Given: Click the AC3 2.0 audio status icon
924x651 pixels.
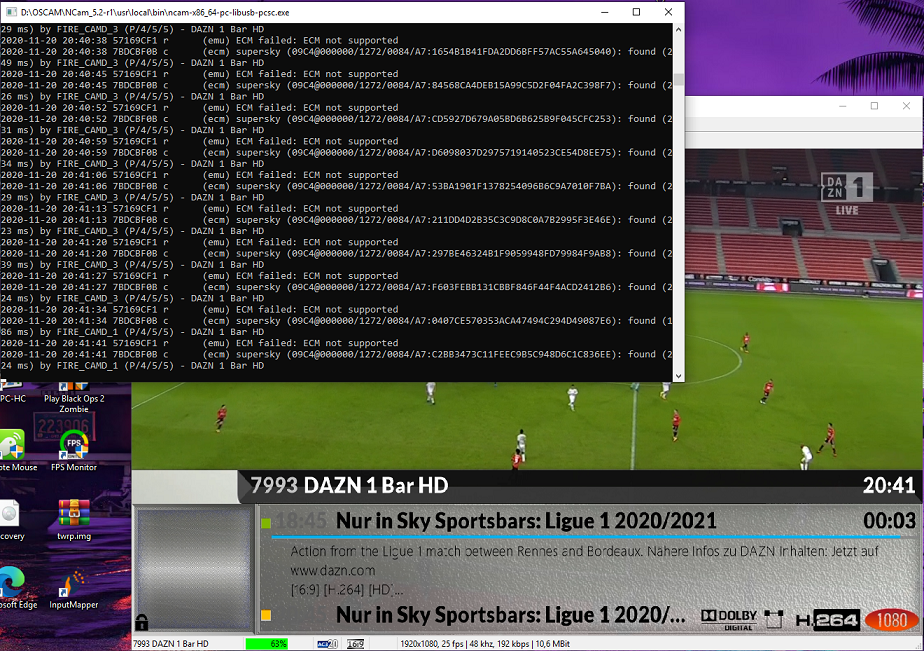Looking at the screenshot, I should pyautogui.click(x=327, y=644).
